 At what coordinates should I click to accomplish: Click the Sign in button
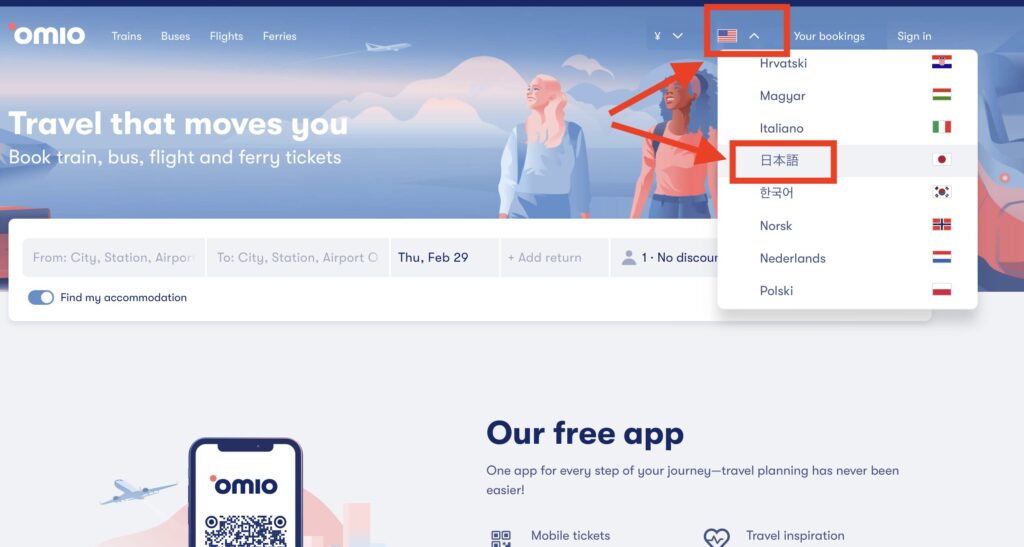pos(914,36)
